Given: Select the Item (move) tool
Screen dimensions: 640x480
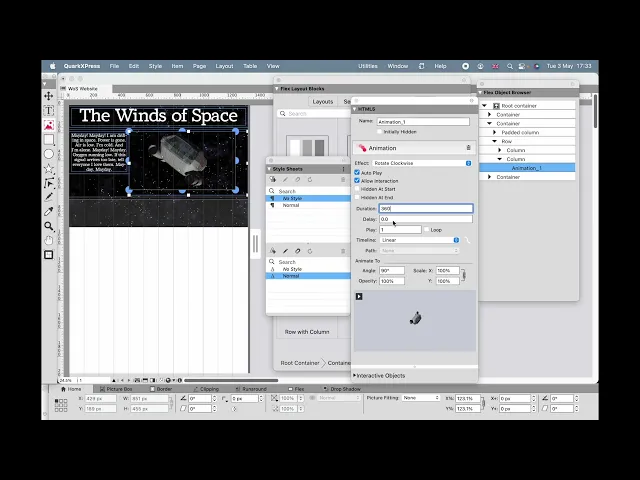Looking at the screenshot, I should (49, 96).
